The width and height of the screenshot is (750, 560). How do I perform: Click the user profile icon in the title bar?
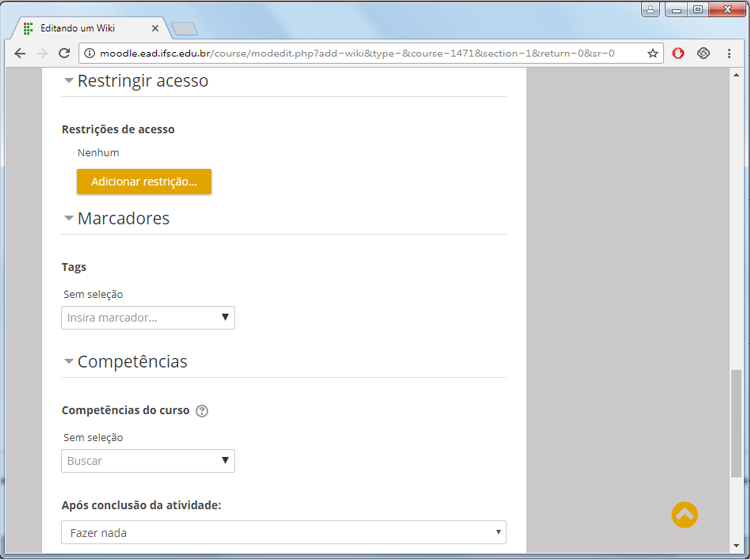651,10
